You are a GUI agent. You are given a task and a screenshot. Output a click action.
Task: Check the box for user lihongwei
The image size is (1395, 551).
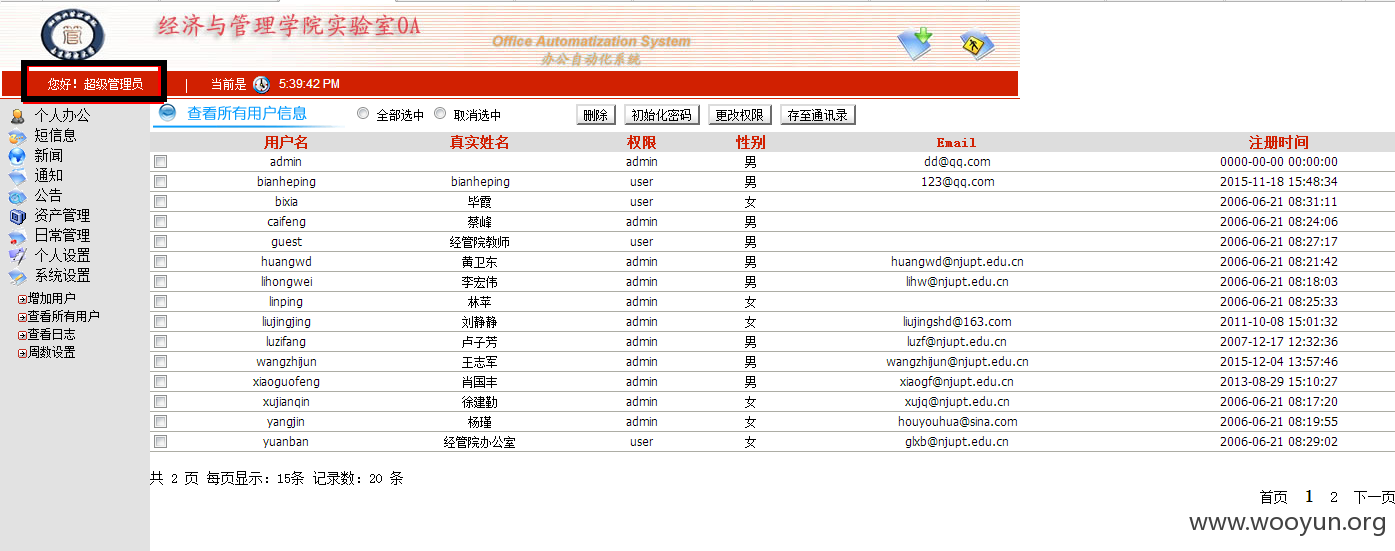point(161,282)
